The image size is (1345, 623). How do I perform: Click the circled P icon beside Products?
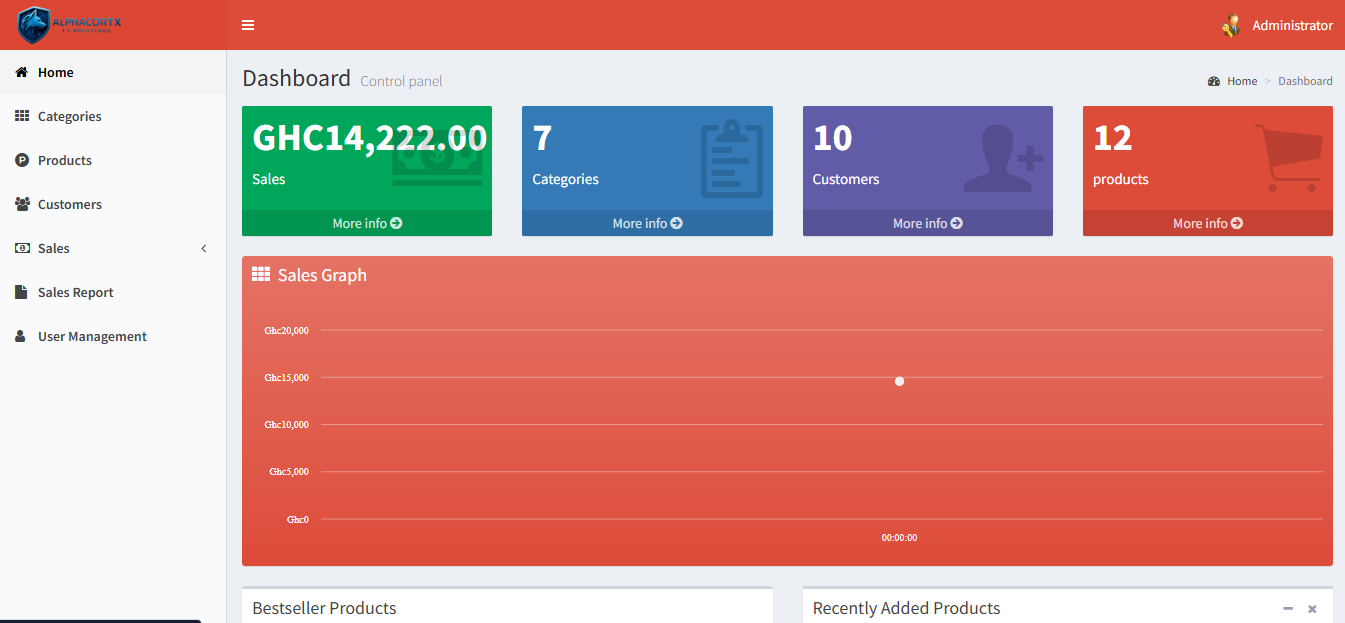coord(21,160)
